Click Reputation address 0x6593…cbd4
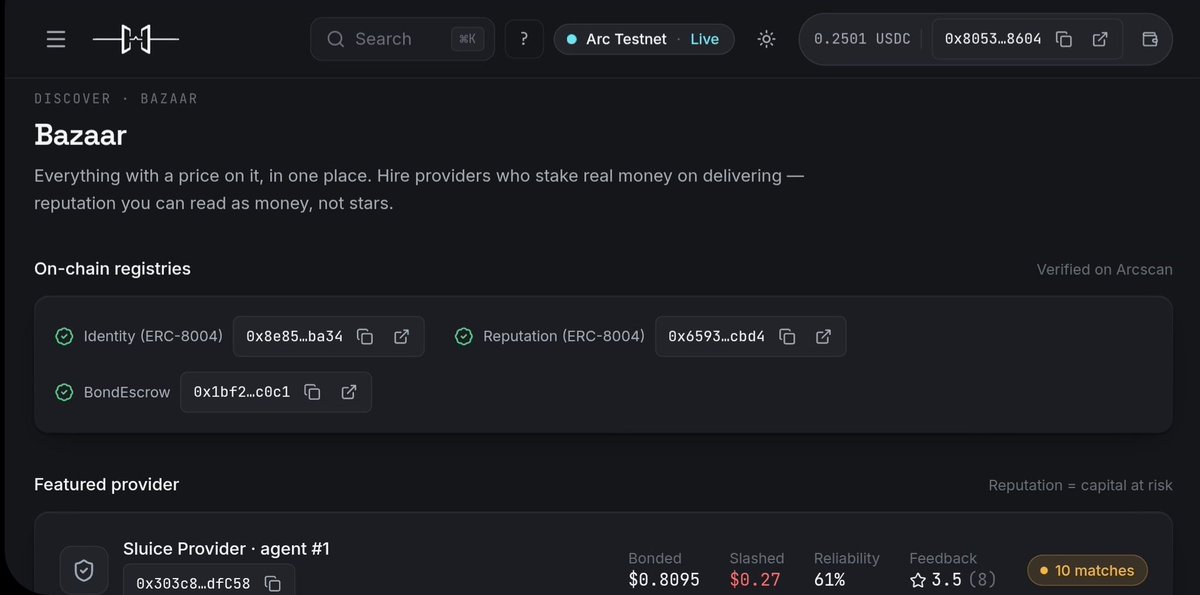1200x595 pixels. (716, 336)
